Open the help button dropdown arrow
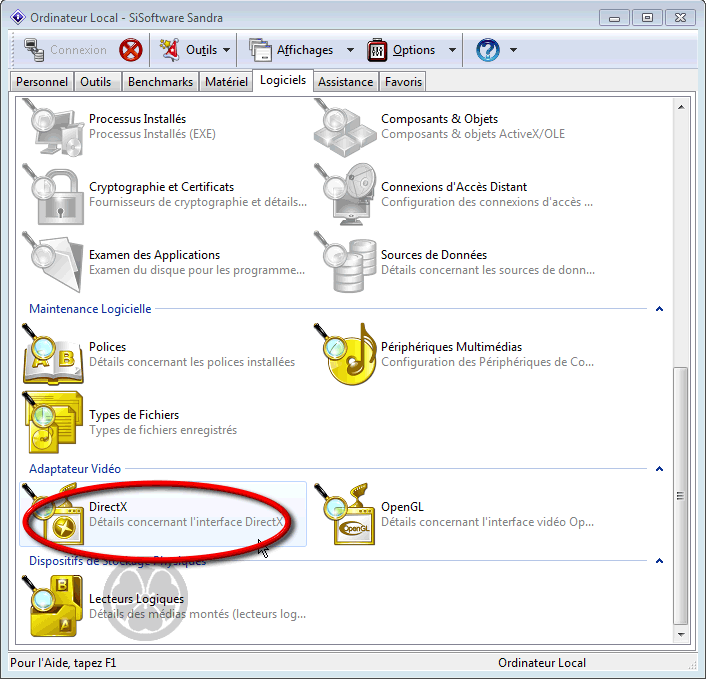Image resolution: width=706 pixels, height=680 pixels. [x=513, y=50]
